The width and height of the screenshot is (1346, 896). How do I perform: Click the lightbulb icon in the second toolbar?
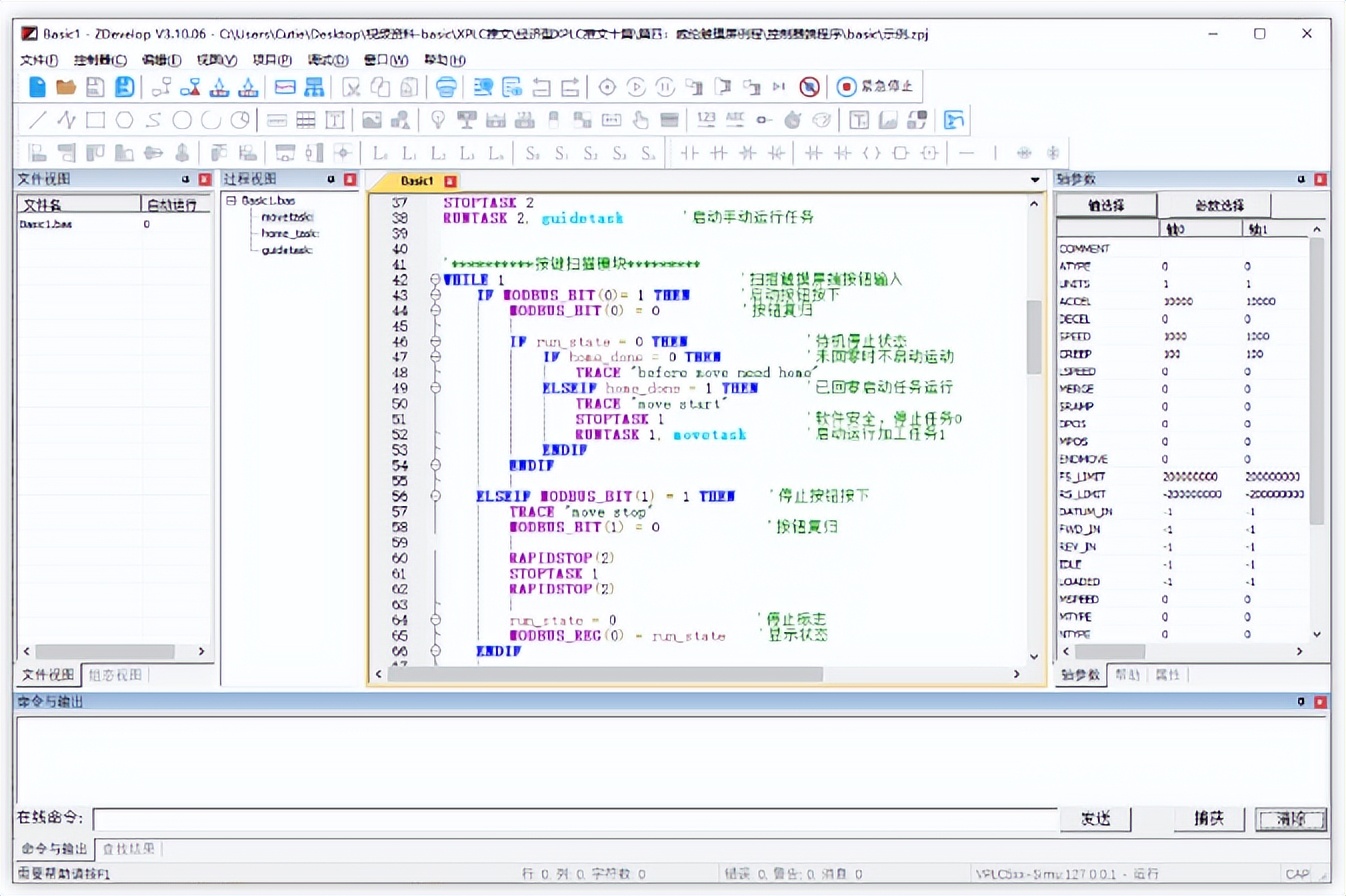[437, 119]
